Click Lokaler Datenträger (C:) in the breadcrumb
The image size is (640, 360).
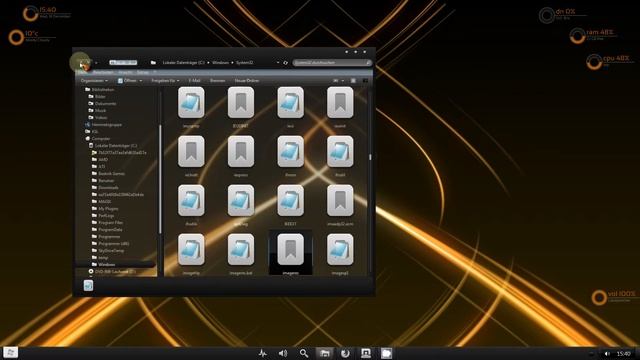[x=183, y=62]
